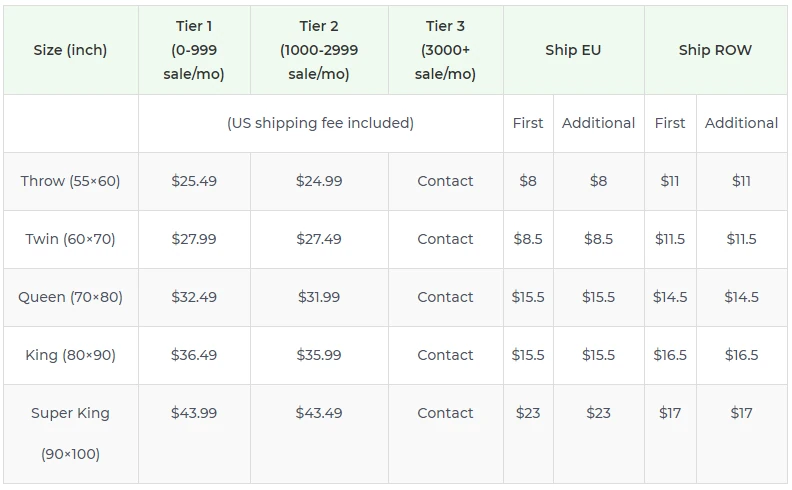Screen dimensions: 792x490
Task: Select the $31.99 Queen Tier 2 price
Action: pyautogui.click(x=319, y=297)
